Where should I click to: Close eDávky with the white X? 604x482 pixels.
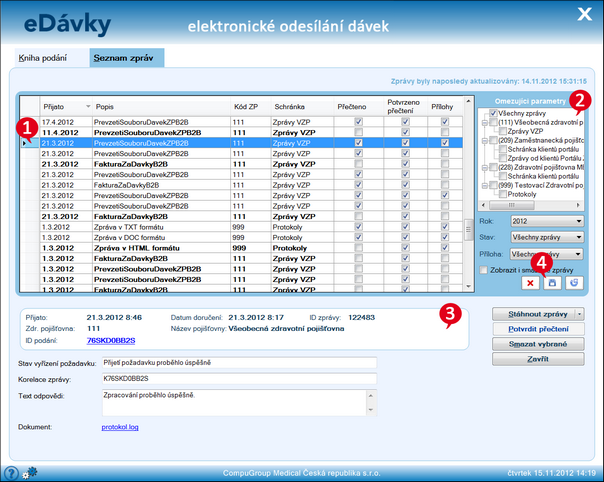click(x=584, y=14)
